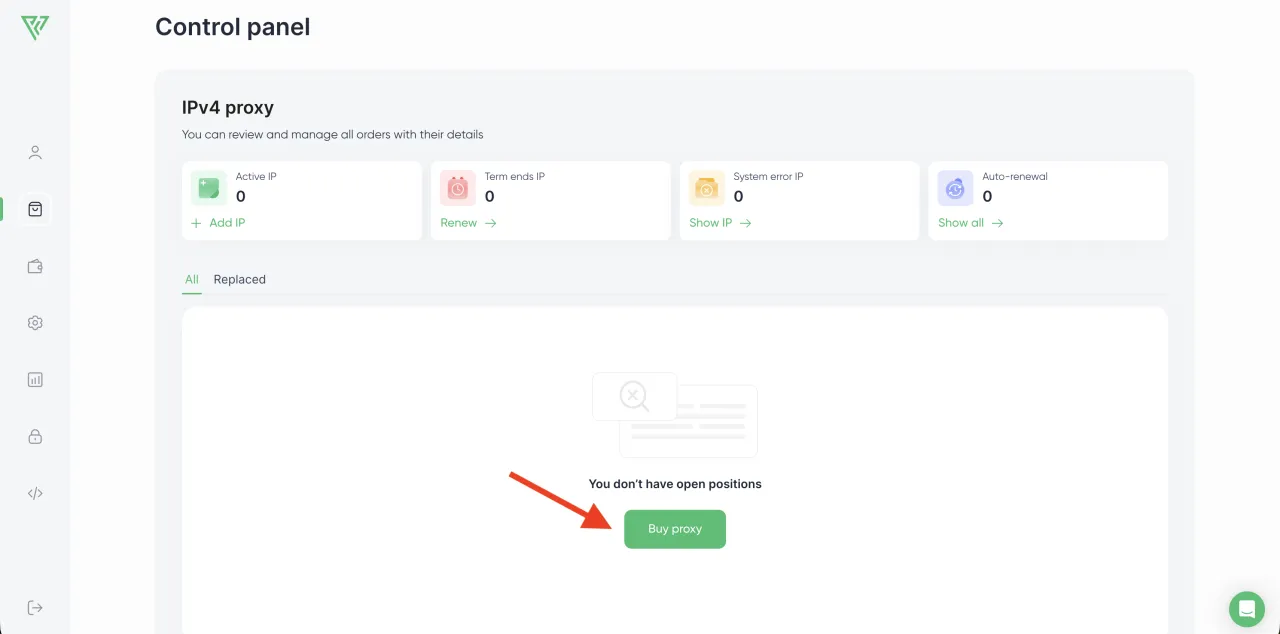
Task: Switch to the All tab
Action: click(192, 280)
